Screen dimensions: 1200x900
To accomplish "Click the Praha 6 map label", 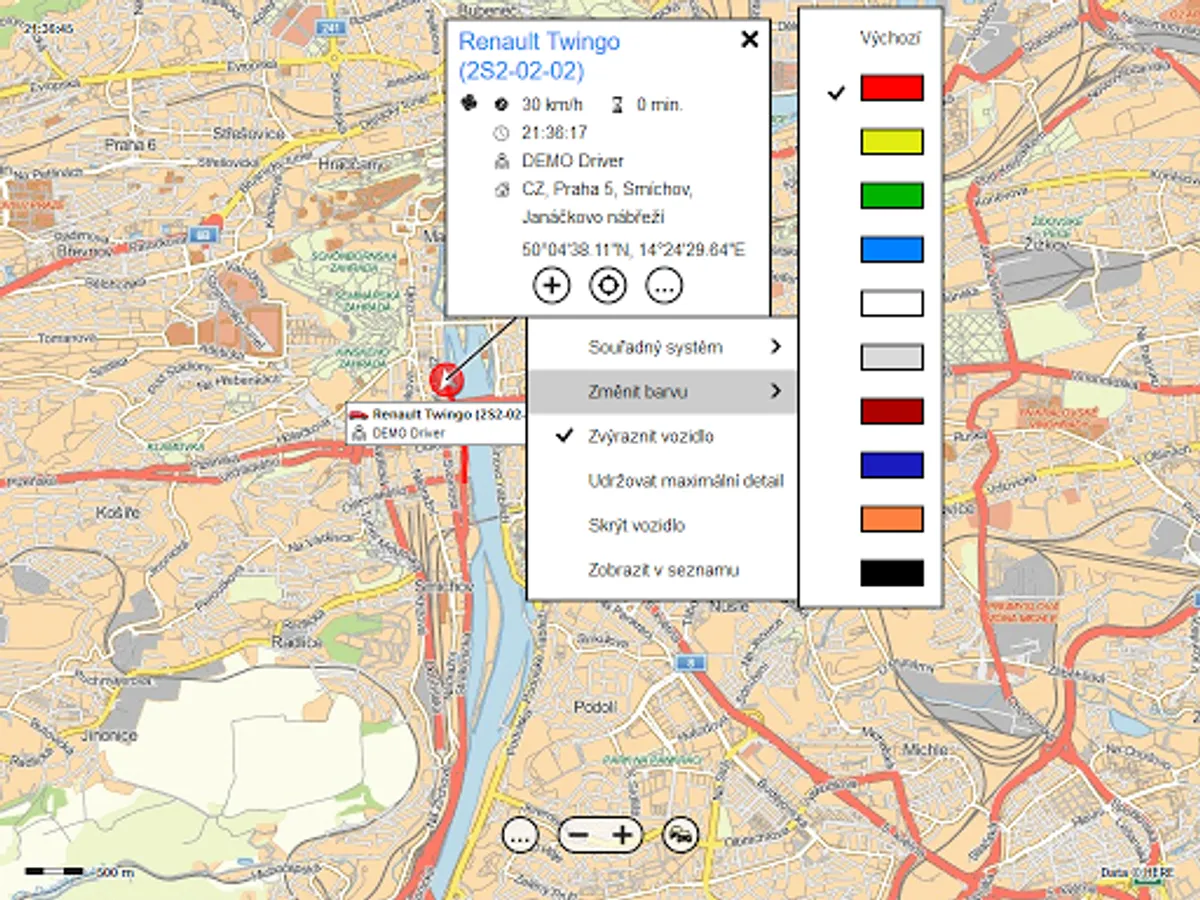I will pyautogui.click(x=130, y=144).
